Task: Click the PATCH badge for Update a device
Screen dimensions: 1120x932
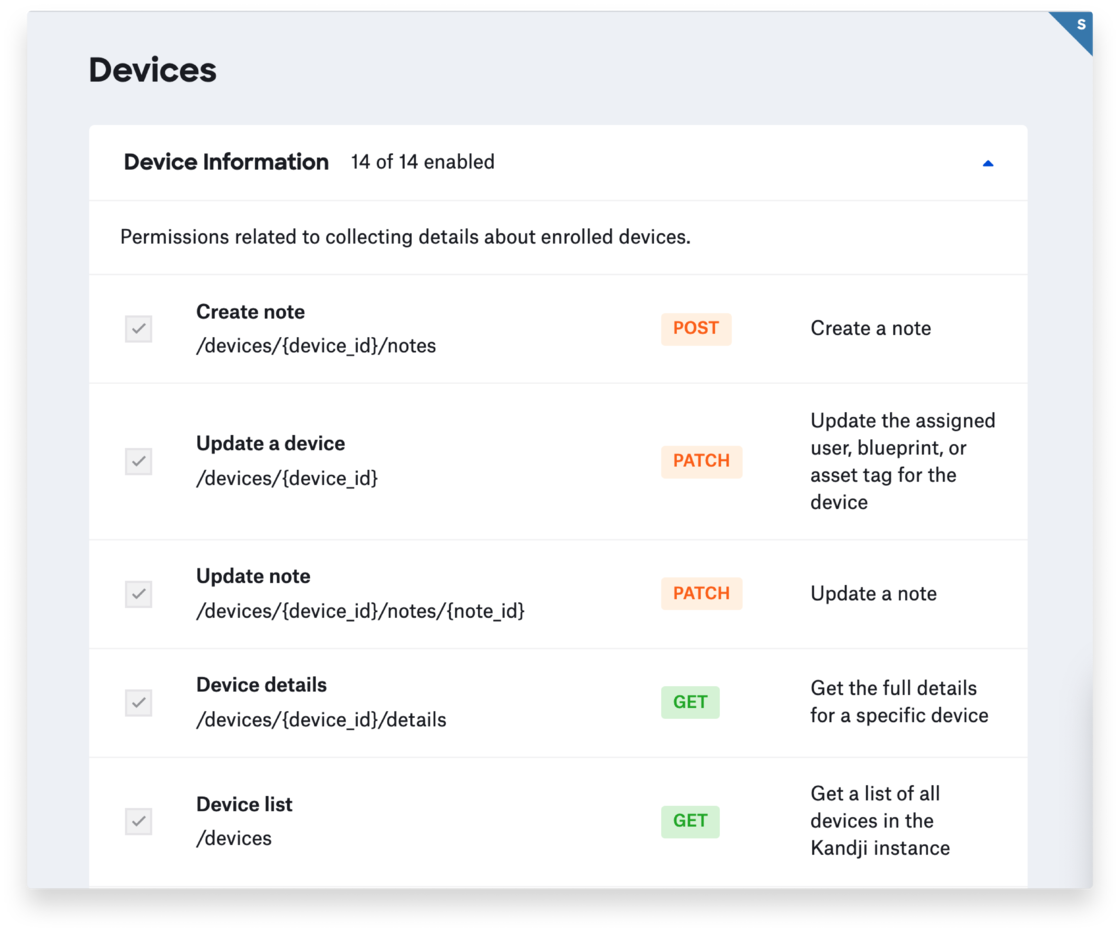Action: 701,461
